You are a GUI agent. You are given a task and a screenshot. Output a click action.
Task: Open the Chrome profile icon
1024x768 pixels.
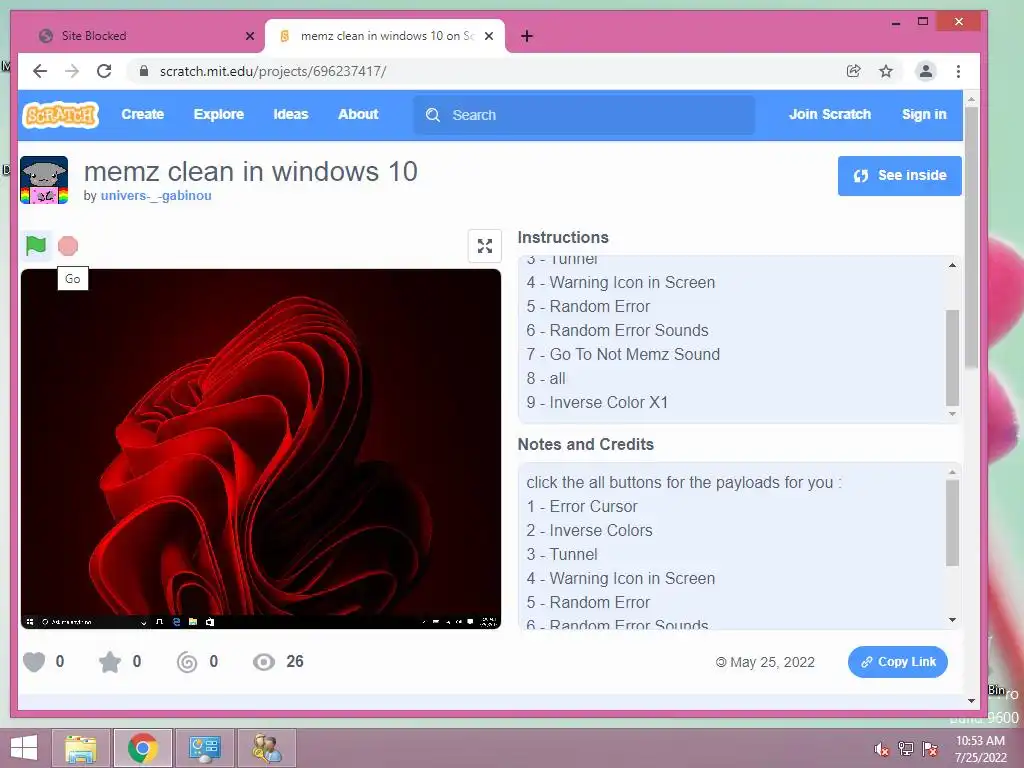[x=925, y=71]
